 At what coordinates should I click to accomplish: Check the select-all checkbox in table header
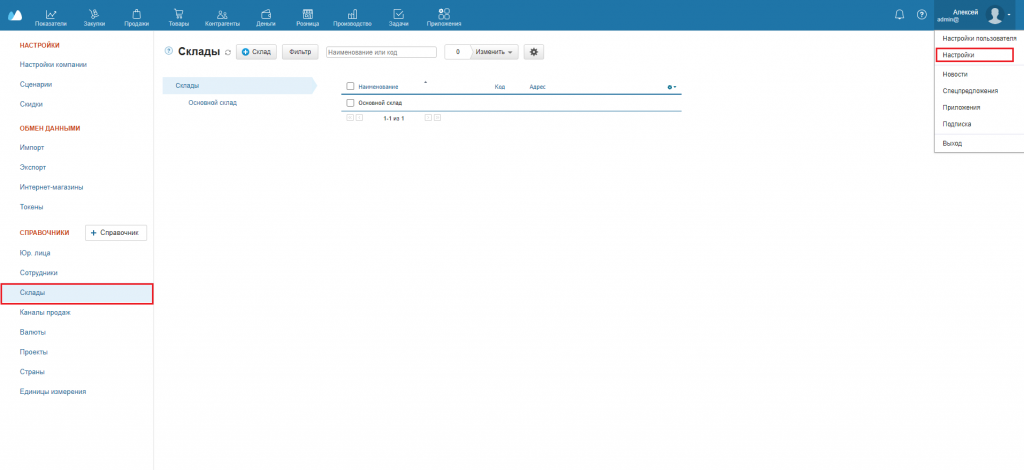coord(350,87)
